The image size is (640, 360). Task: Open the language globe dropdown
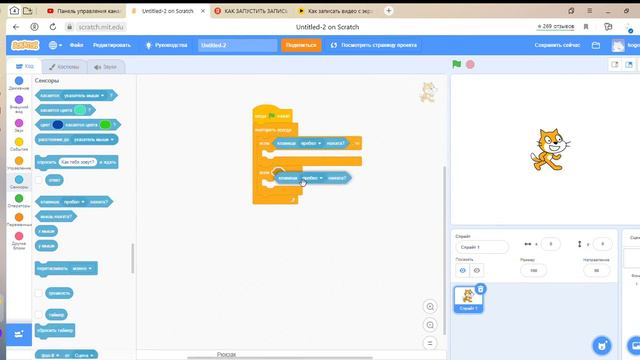[x=55, y=45]
